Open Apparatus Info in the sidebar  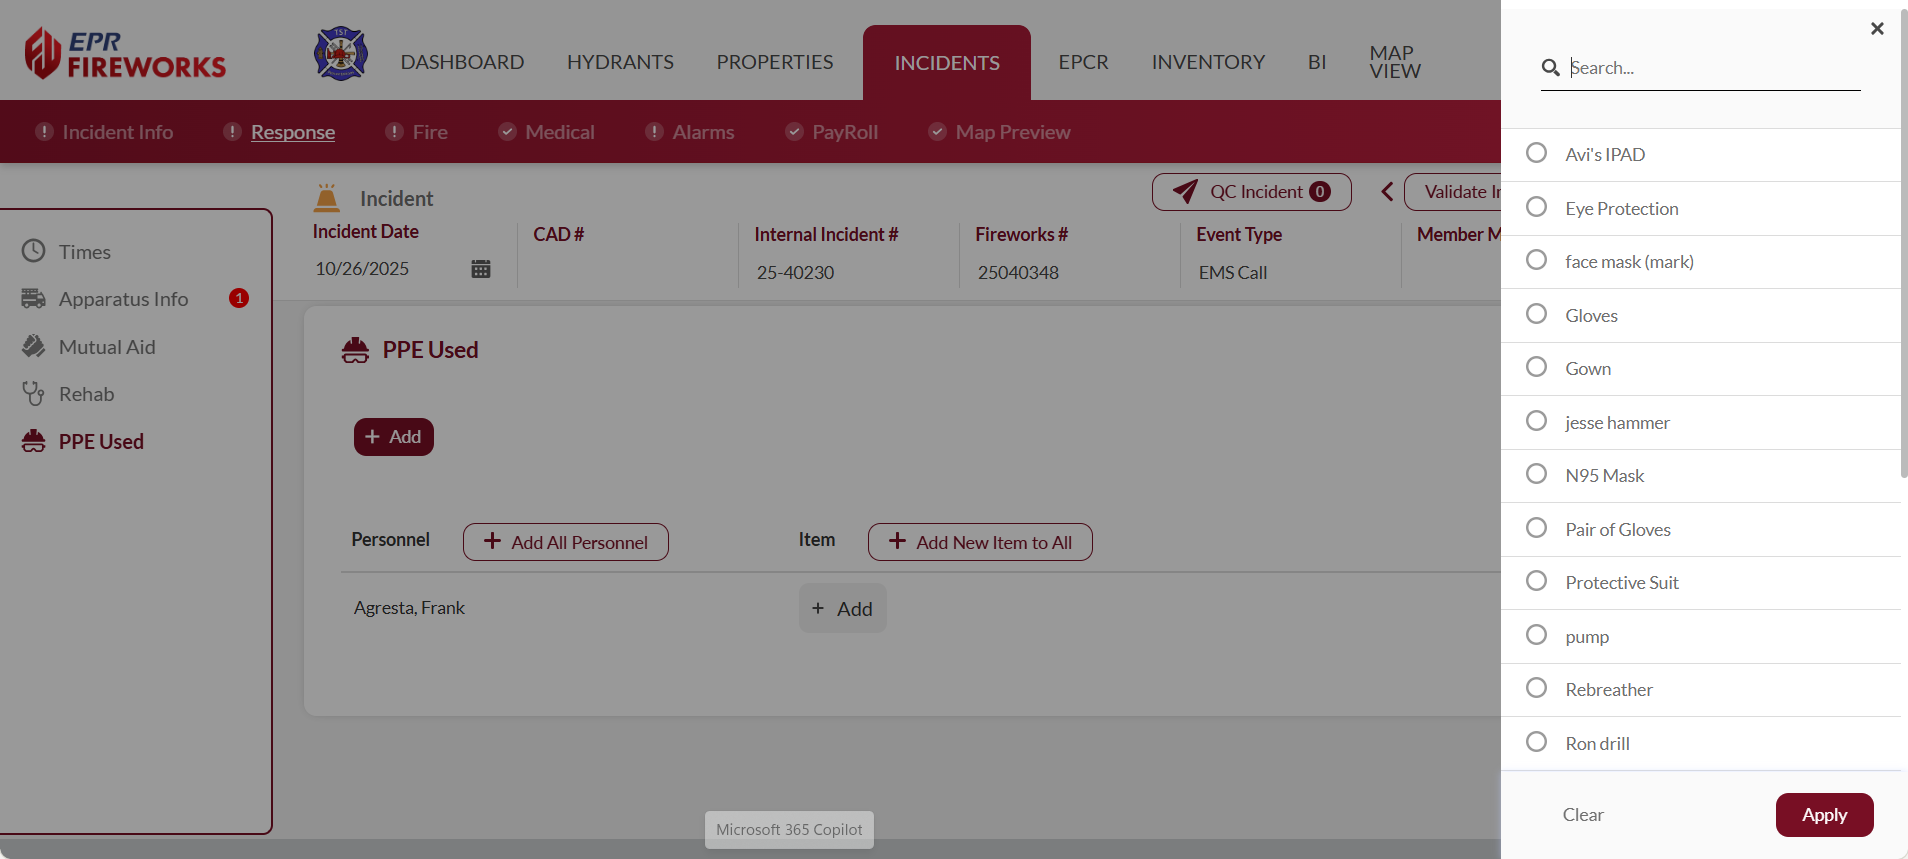123,299
